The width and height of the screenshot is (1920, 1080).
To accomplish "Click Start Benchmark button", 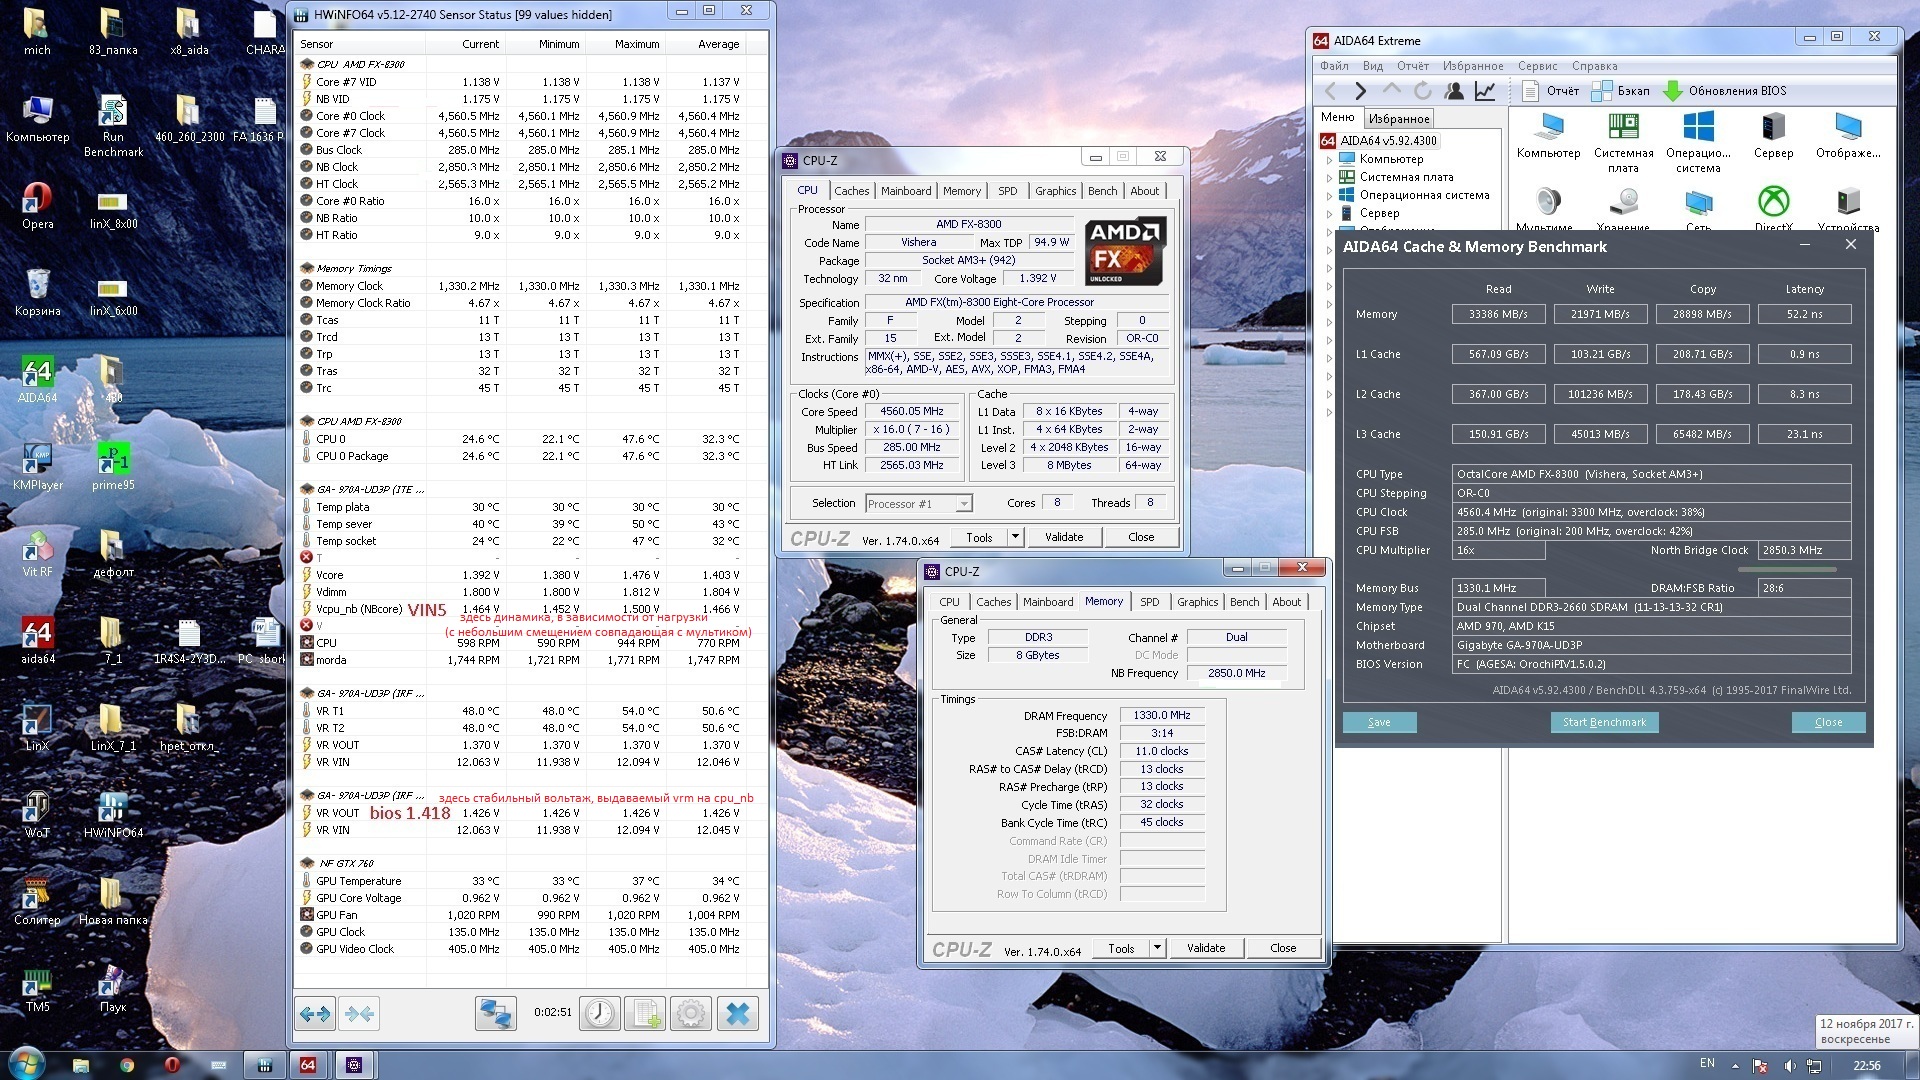I will (x=1603, y=722).
